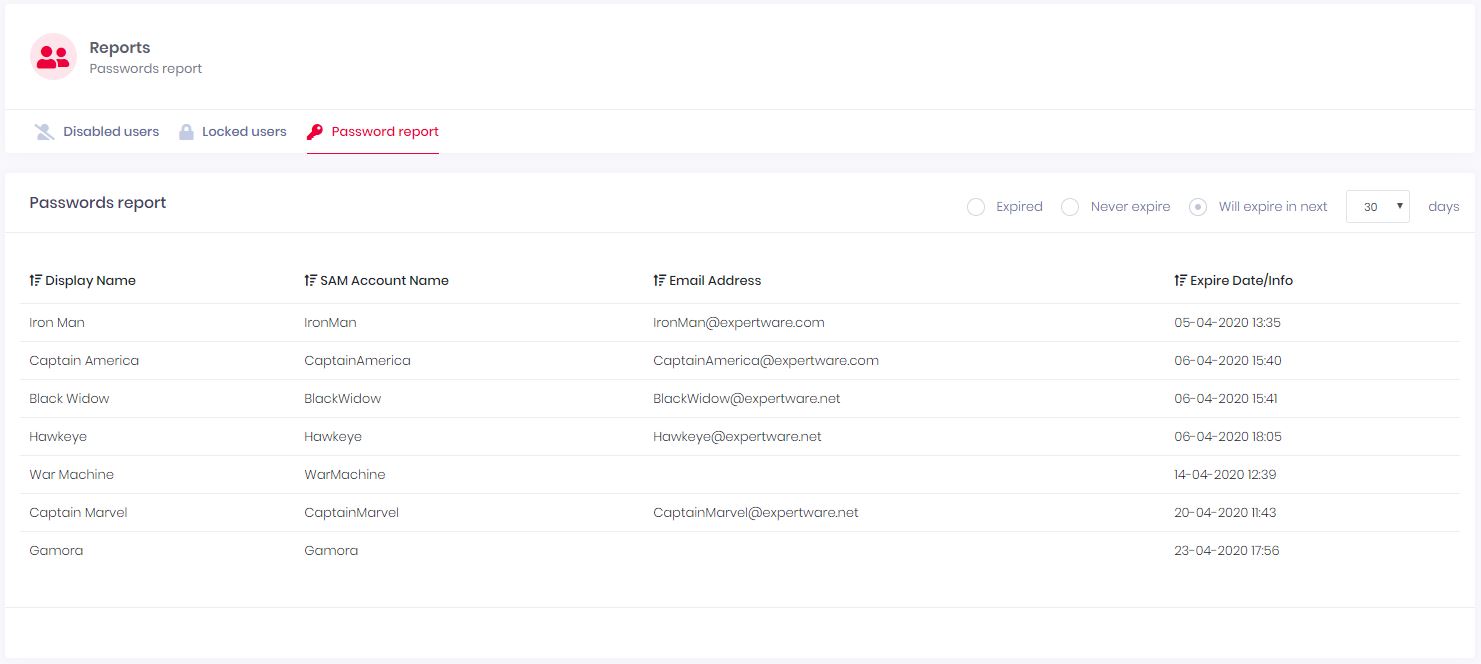The height and width of the screenshot is (664, 1481).
Task: Click the Password report key icon
Action: (315, 132)
